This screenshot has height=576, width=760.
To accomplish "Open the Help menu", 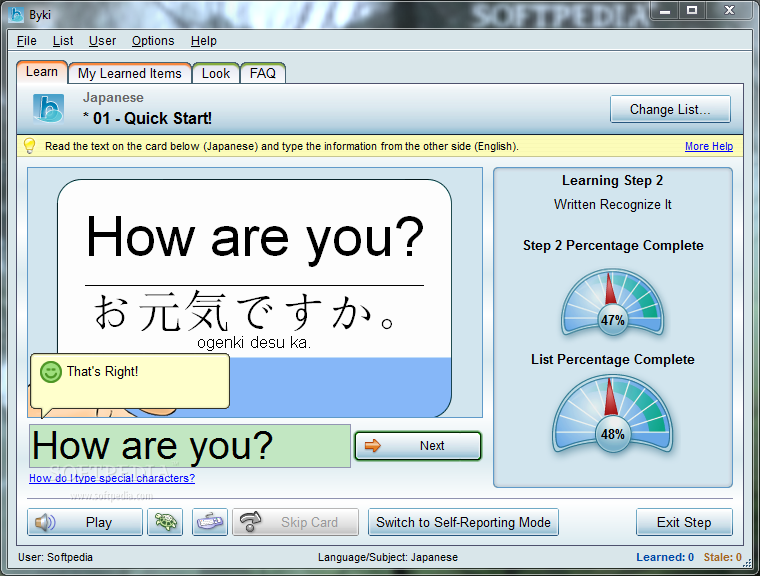I will click(x=204, y=41).
